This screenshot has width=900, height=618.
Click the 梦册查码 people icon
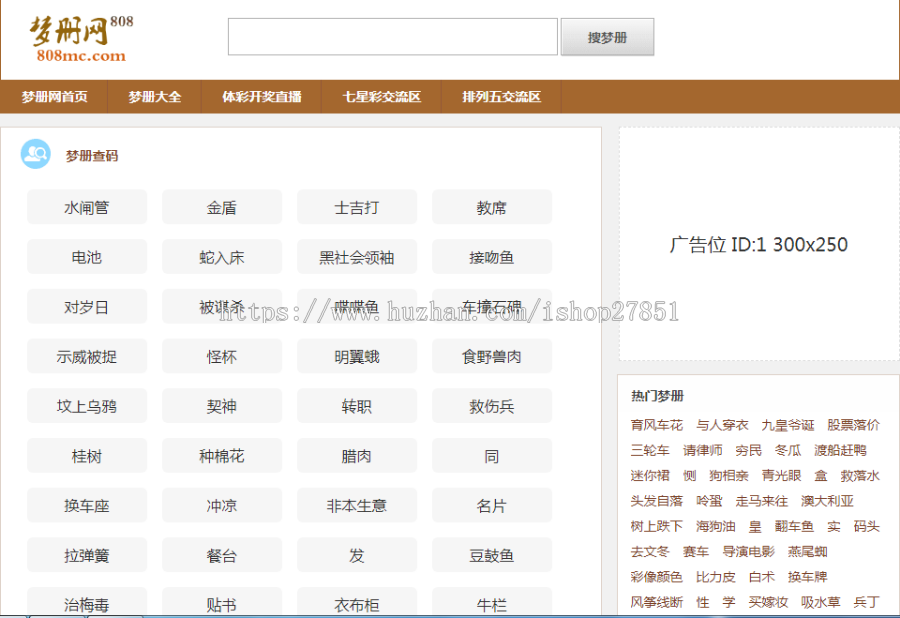coord(37,154)
